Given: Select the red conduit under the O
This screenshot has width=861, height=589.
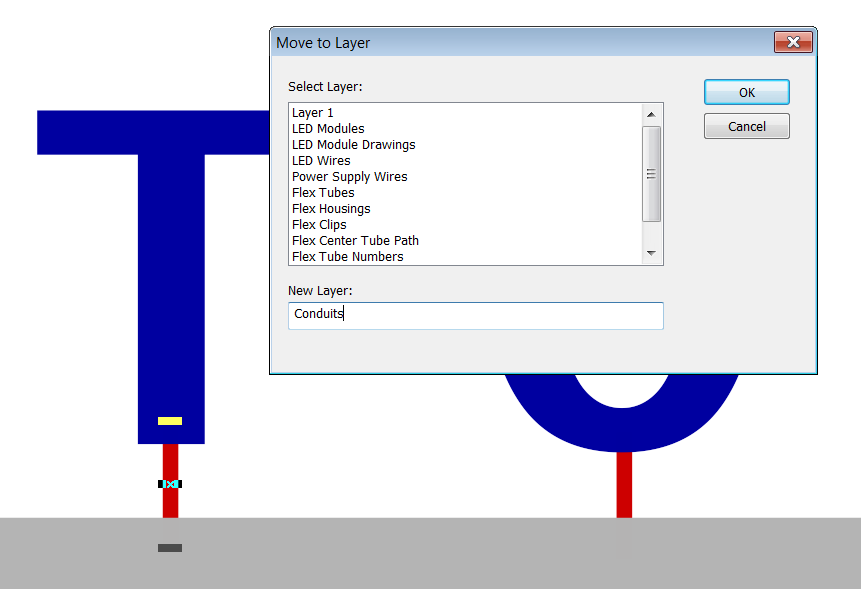Looking at the screenshot, I should point(624,485).
